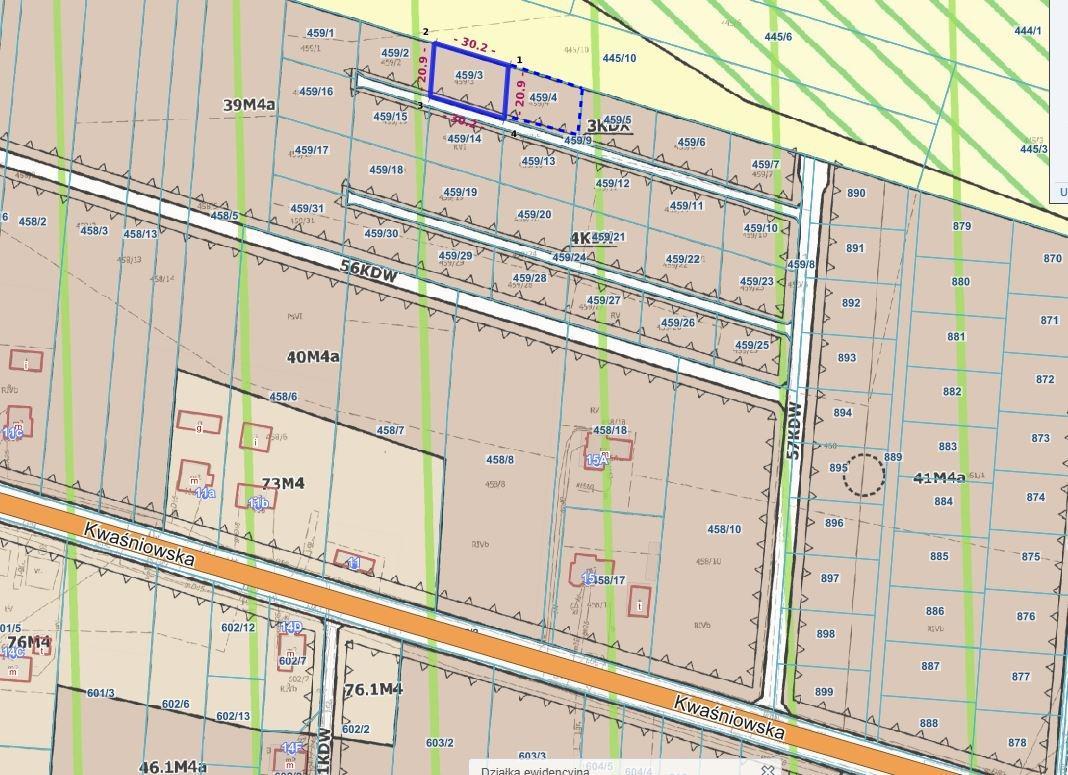The width and height of the screenshot is (1068, 775).
Task: Click parcel number 459/18
Action: tap(386, 170)
